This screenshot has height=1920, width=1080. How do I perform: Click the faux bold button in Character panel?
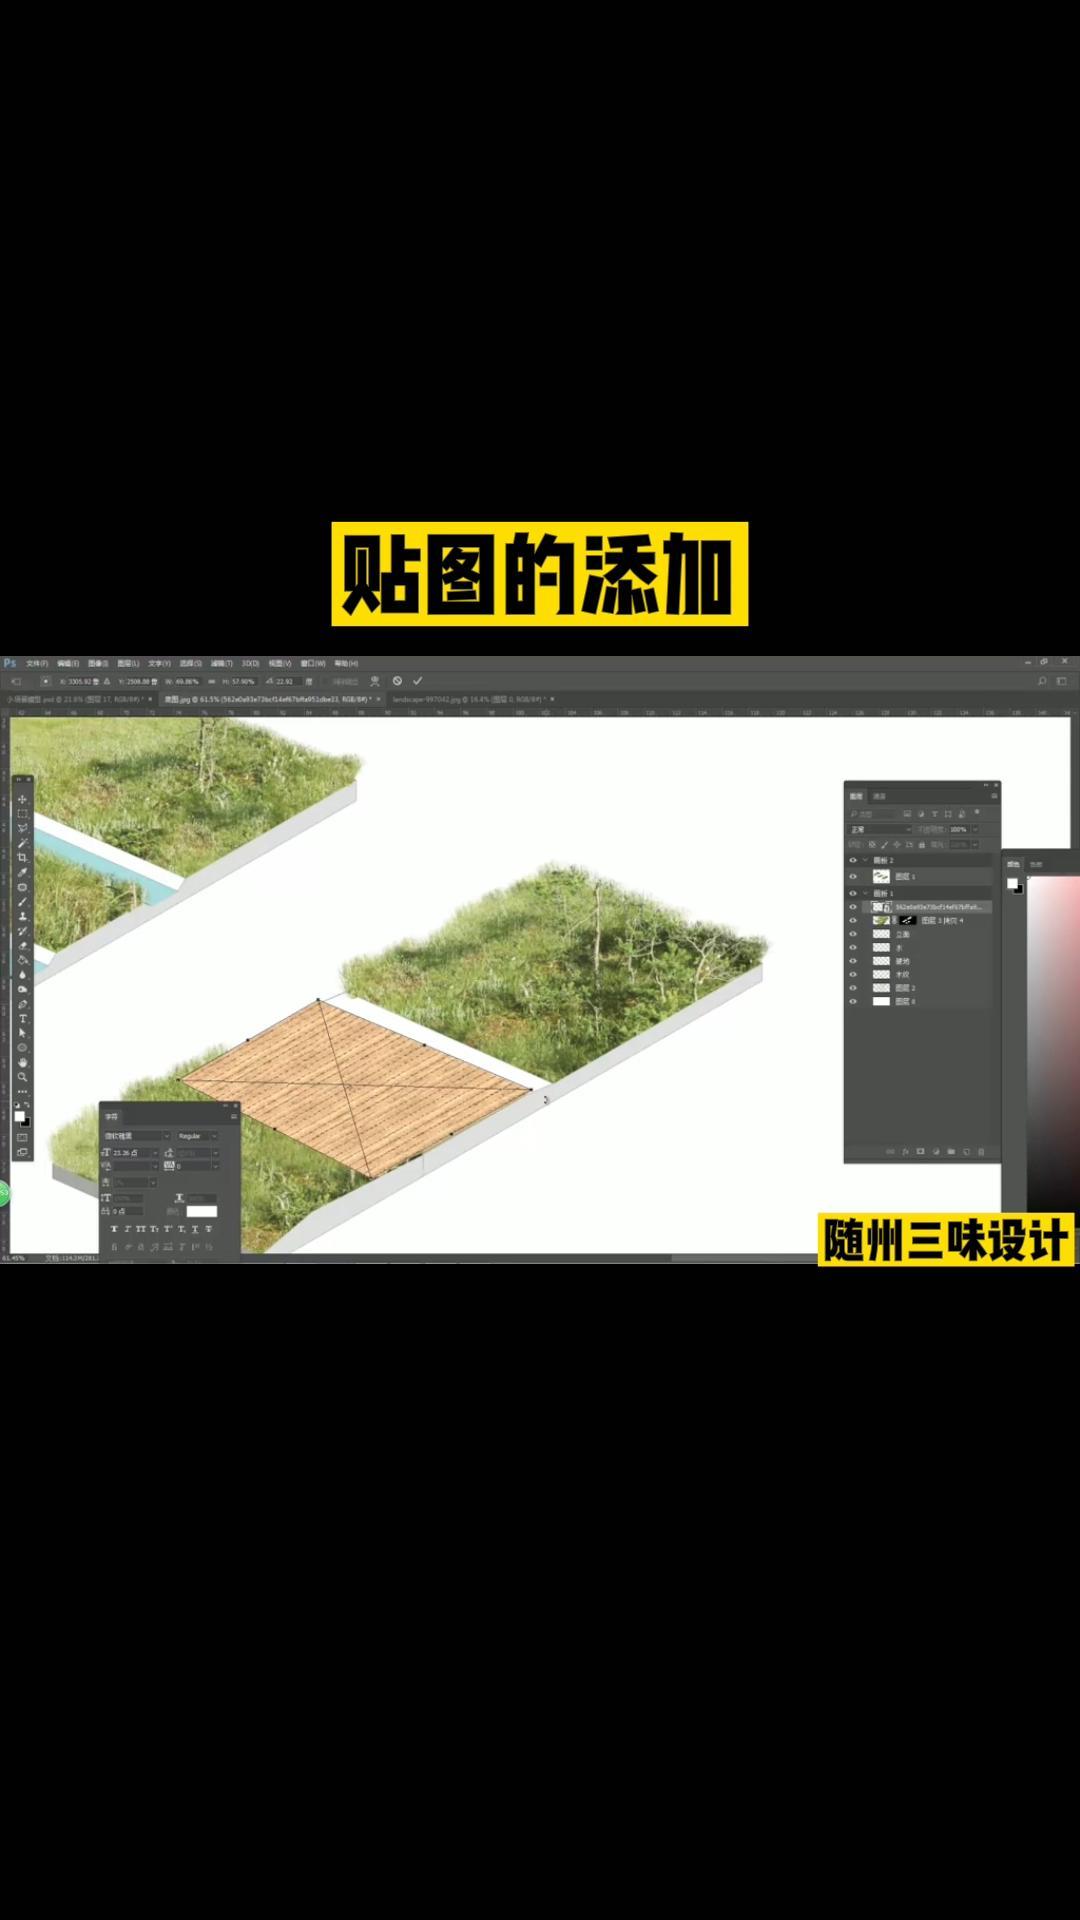[114, 1229]
